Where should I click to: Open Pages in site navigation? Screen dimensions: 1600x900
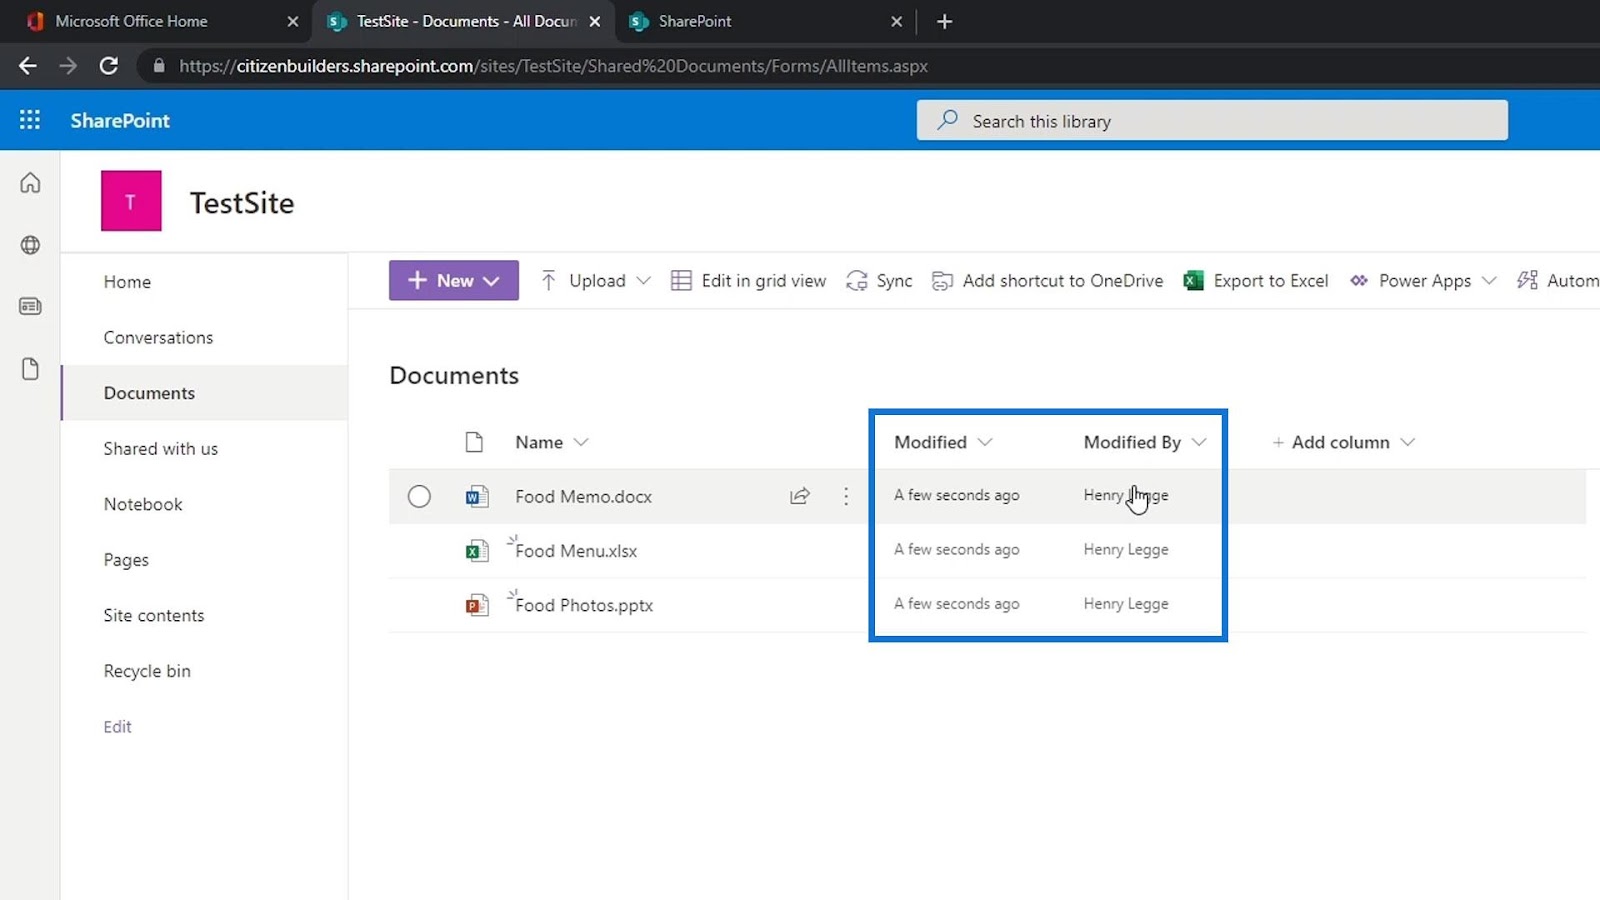(126, 560)
